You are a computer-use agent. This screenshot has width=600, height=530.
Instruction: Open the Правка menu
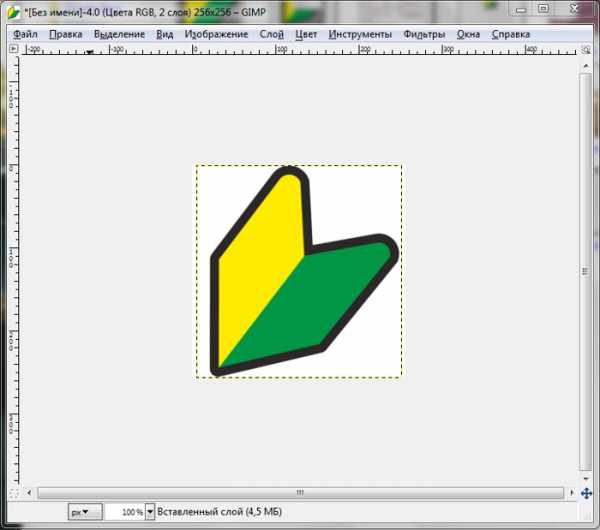tap(65, 34)
